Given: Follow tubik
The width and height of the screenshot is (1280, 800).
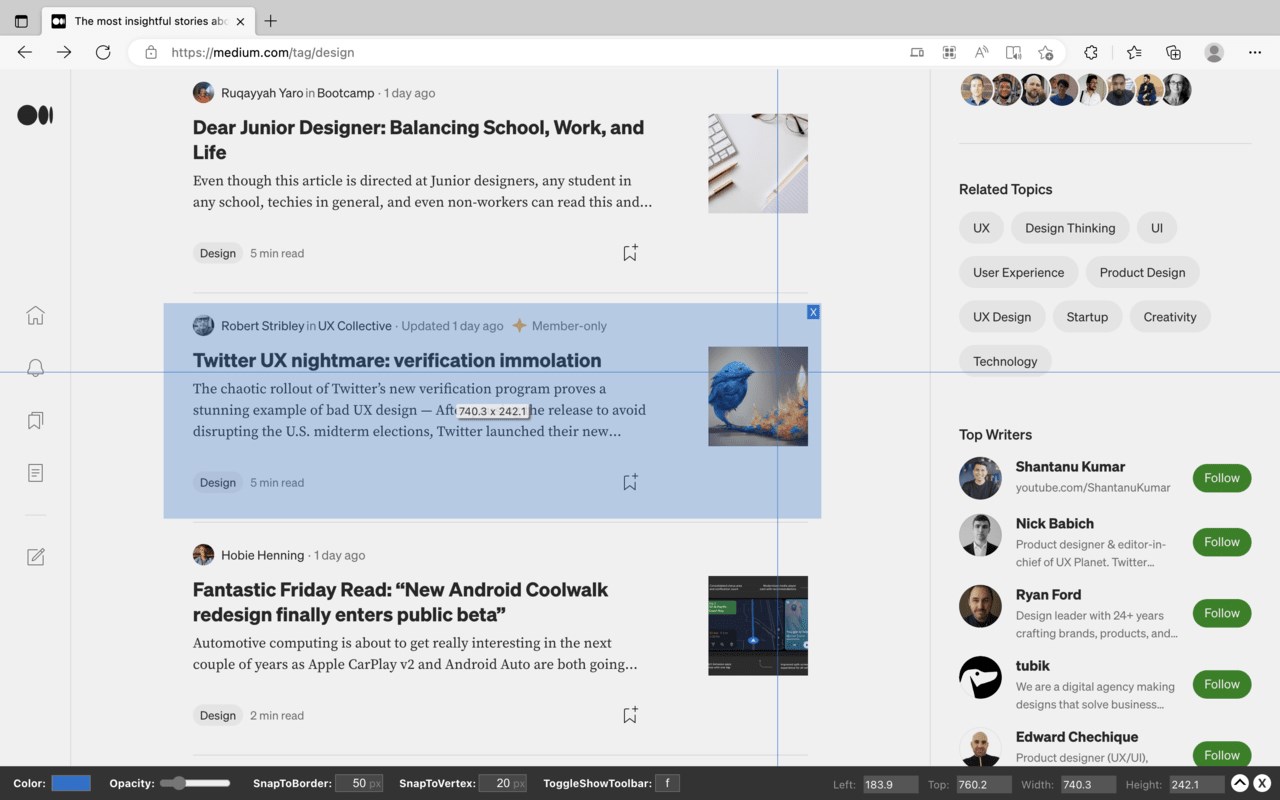Looking at the screenshot, I should pos(1222,684).
